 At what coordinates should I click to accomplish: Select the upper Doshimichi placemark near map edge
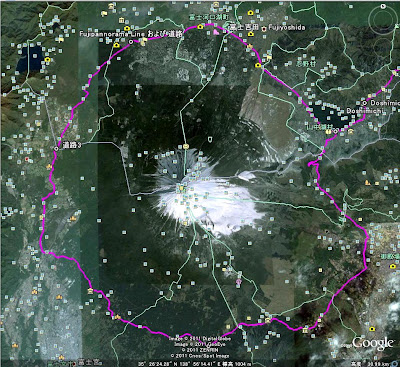click(x=365, y=103)
